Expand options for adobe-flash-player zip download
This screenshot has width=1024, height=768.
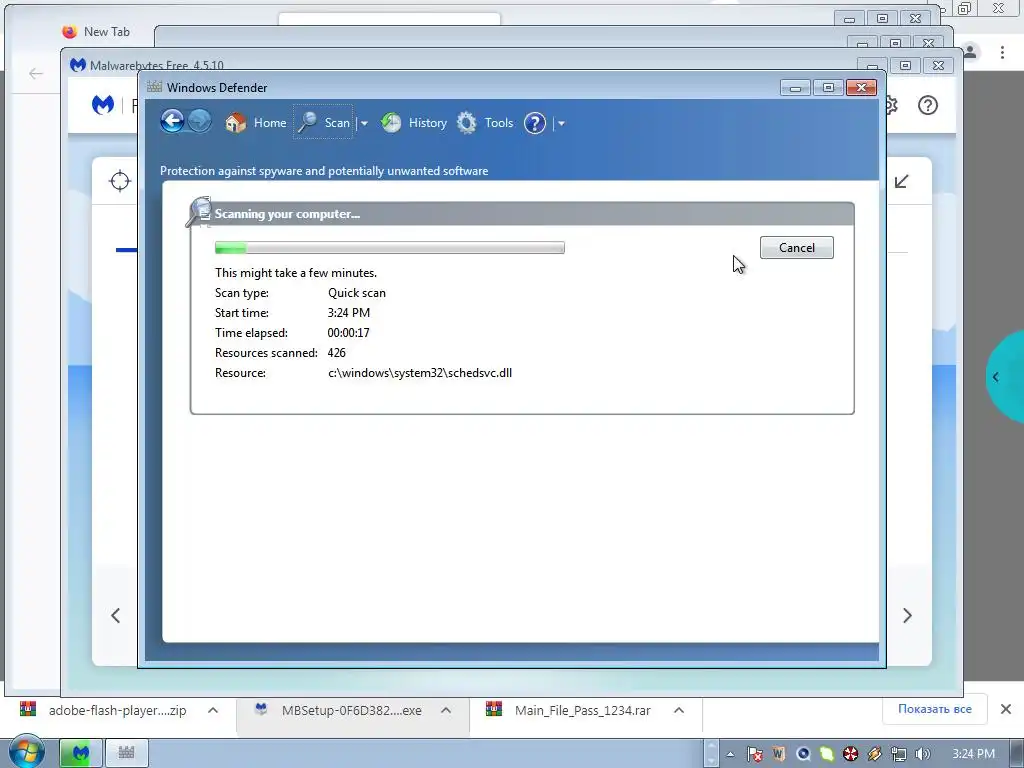pos(213,710)
